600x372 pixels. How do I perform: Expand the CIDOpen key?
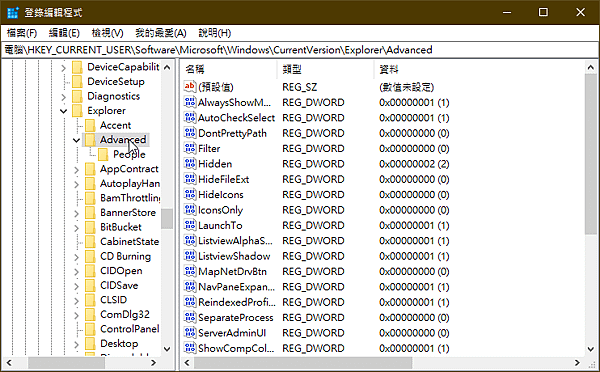[x=77, y=271]
